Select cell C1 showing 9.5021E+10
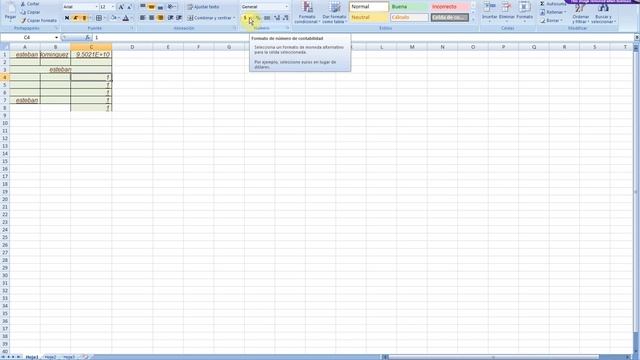The height and width of the screenshot is (360, 640). [x=91, y=54]
